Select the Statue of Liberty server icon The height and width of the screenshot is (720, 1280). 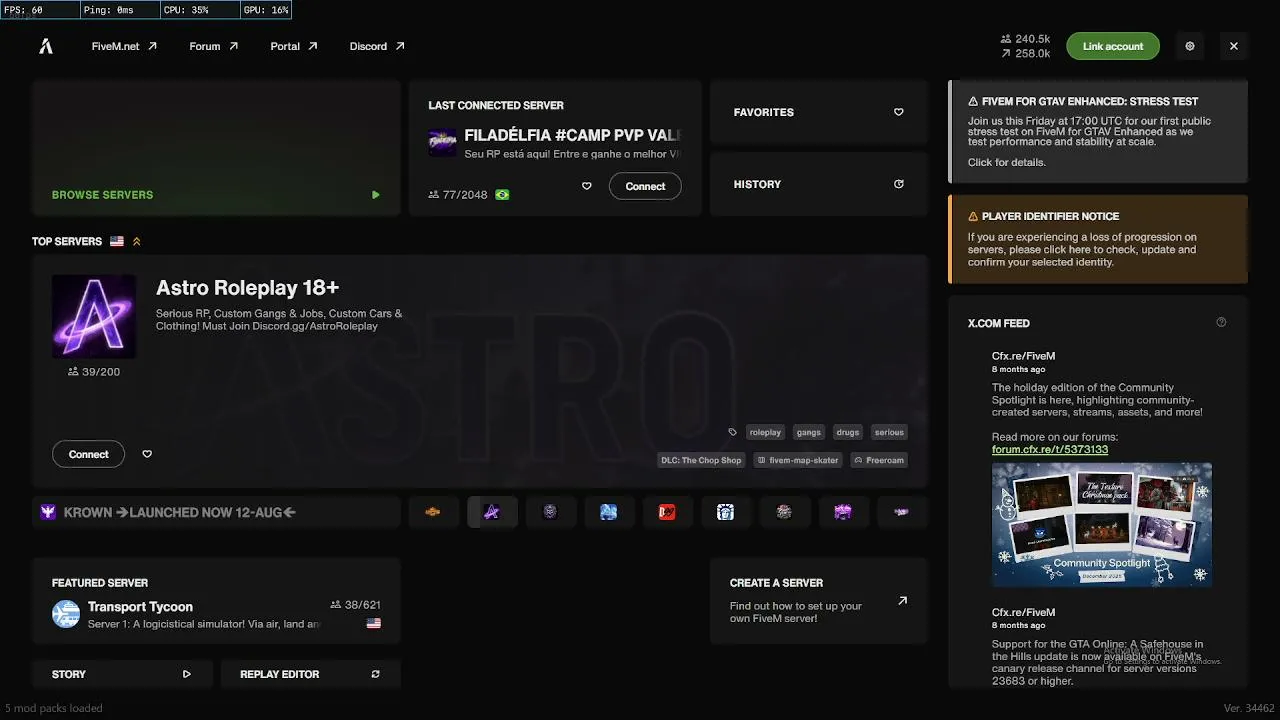coord(726,512)
